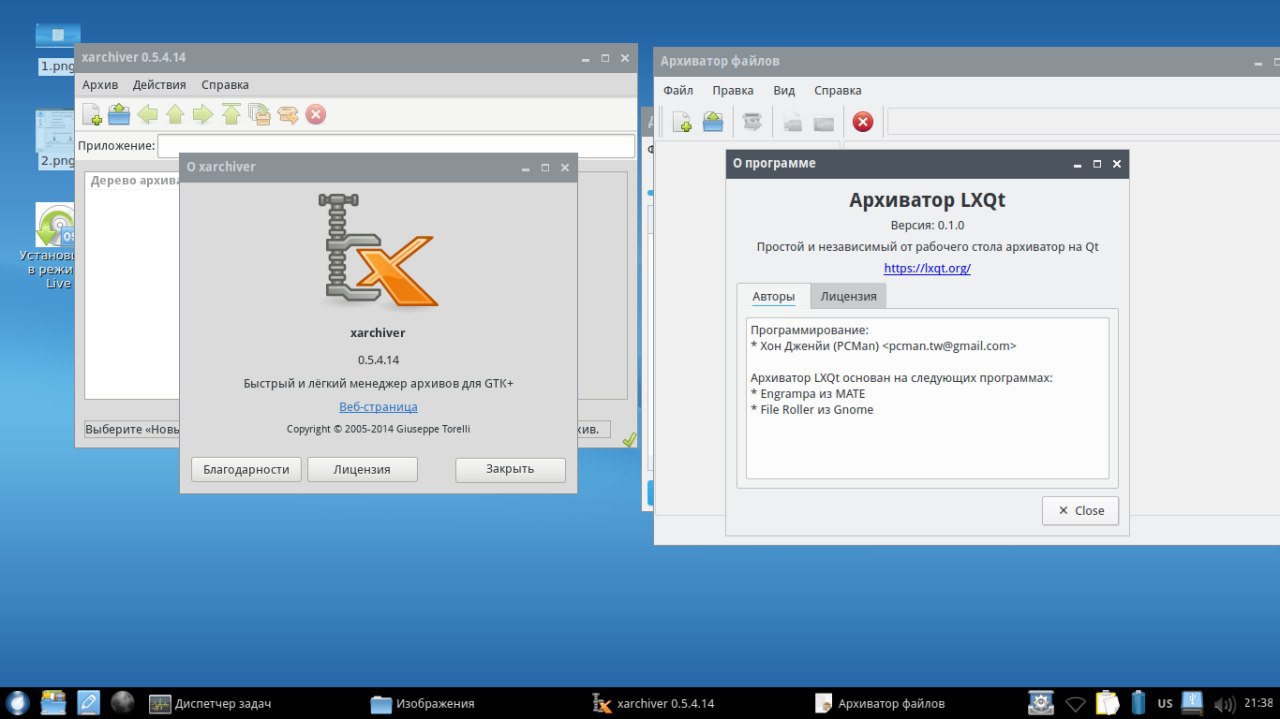Click the Copyright Giuseppe Torelli text
Screen dimensions: 1280x719
tap(378, 429)
